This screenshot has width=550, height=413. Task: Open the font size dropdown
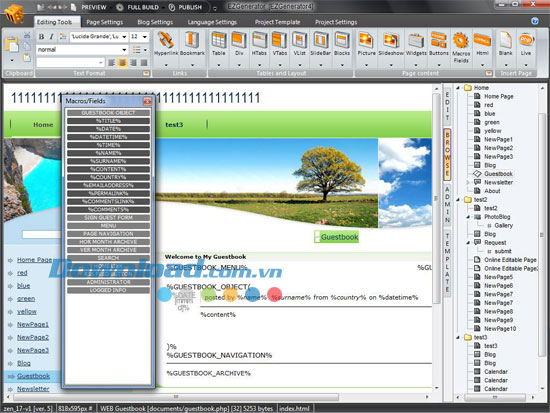pyautogui.click(x=145, y=36)
